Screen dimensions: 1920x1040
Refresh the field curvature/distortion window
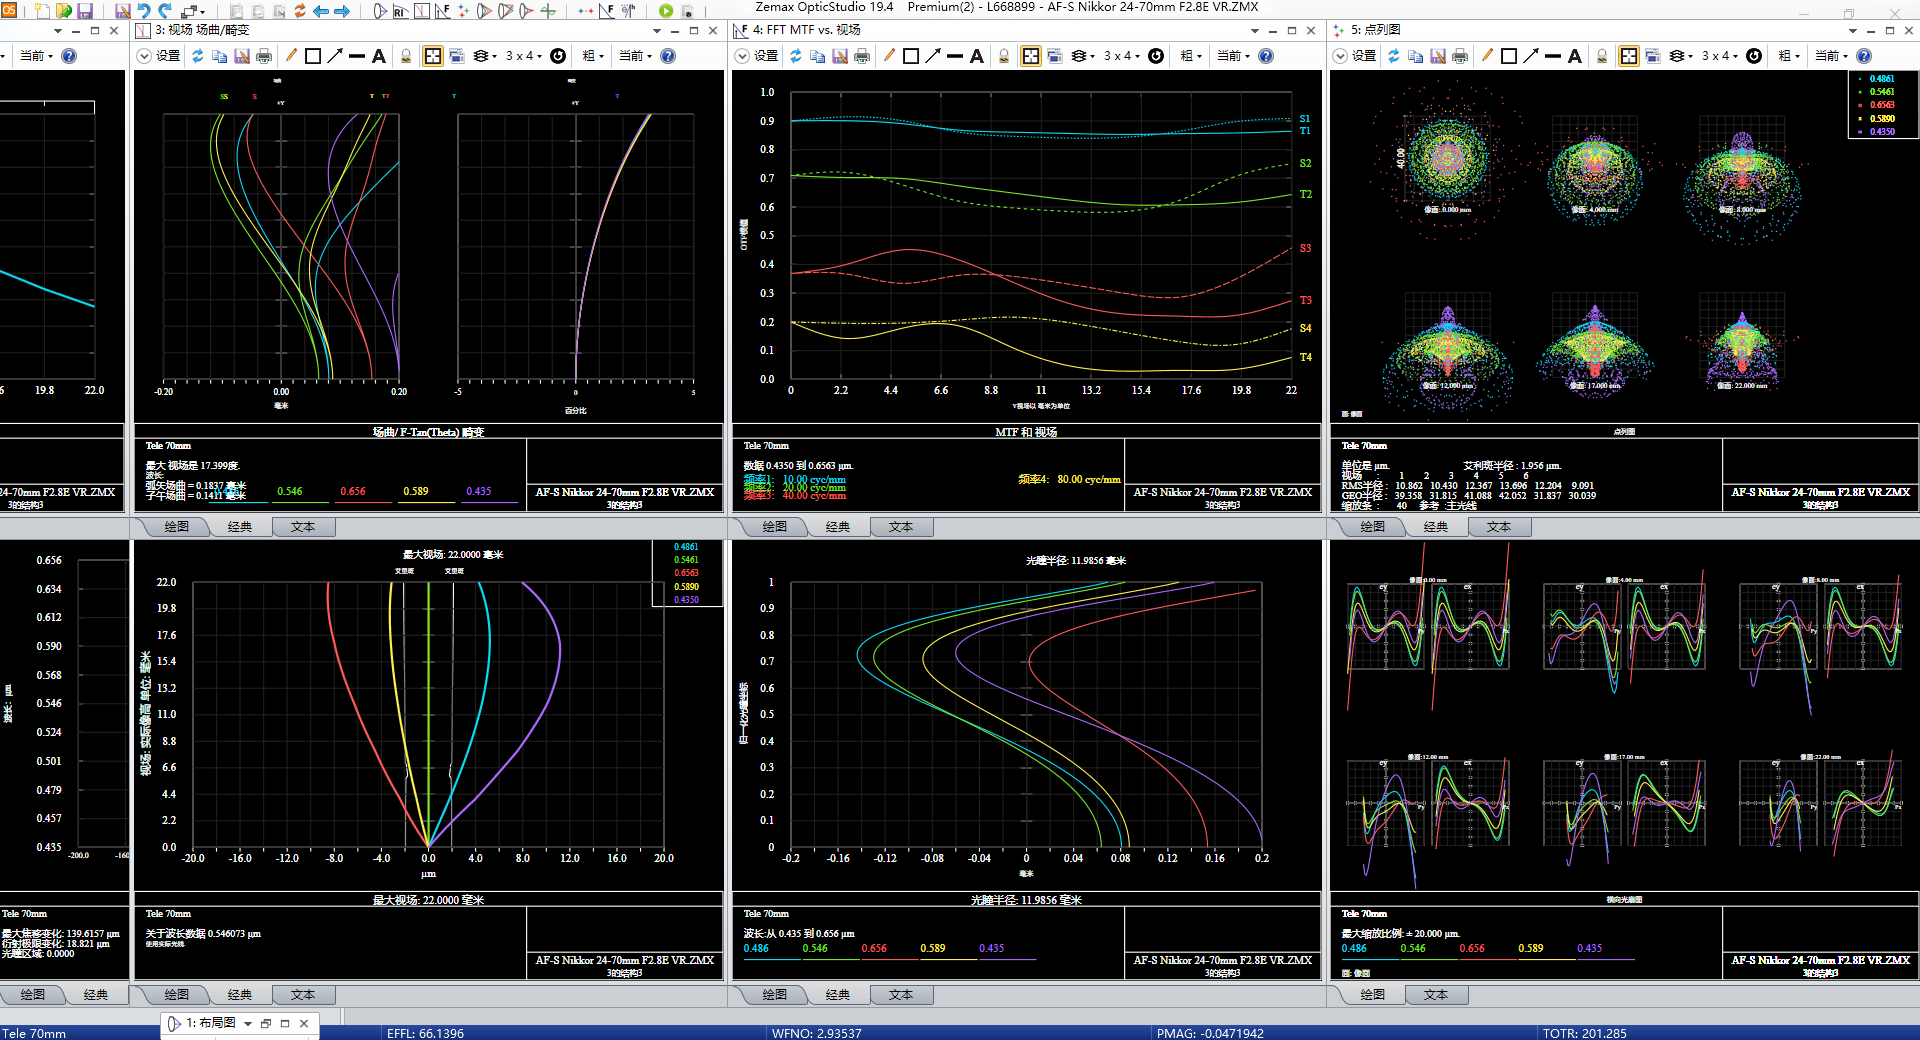198,56
